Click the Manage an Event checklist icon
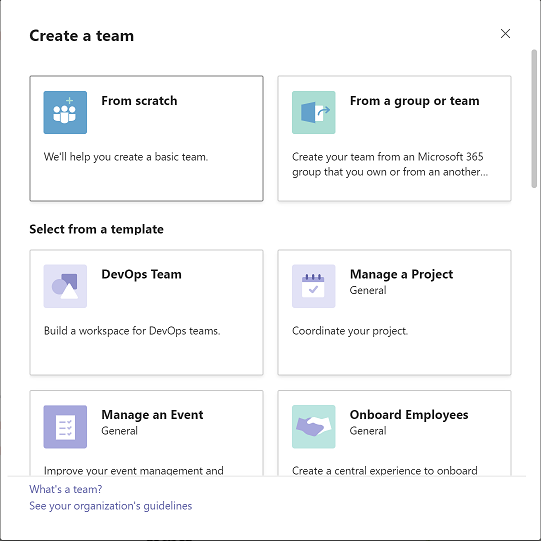The image size is (541, 541). point(65,427)
